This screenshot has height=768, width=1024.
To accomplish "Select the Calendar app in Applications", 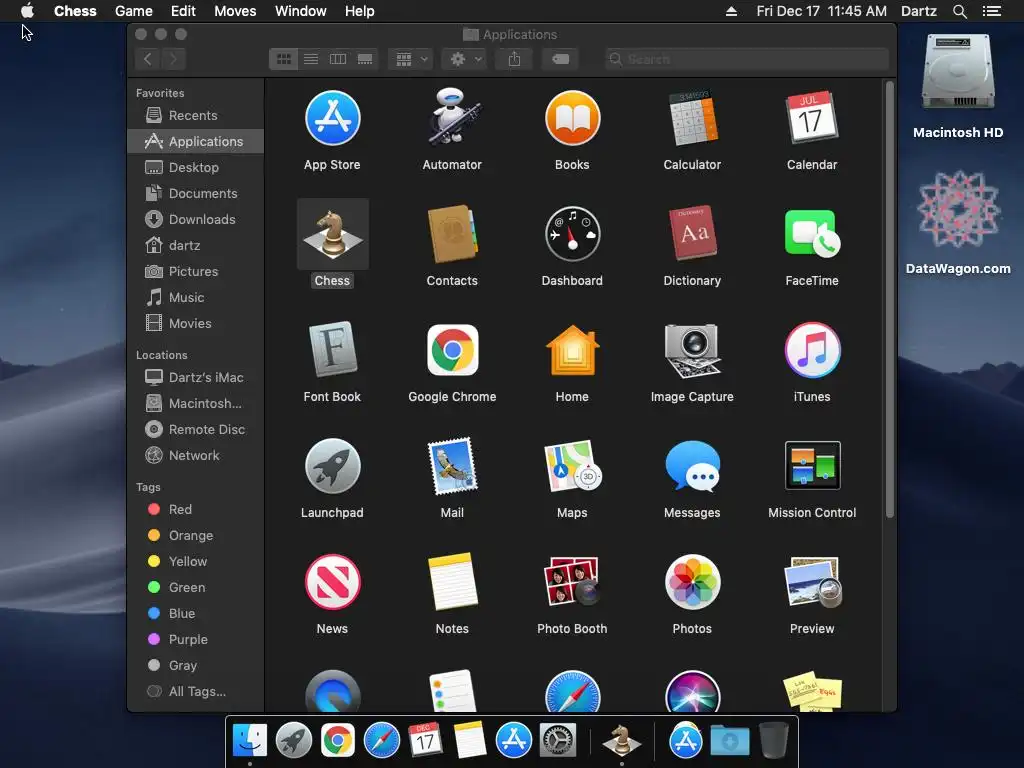I will coord(812,118).
